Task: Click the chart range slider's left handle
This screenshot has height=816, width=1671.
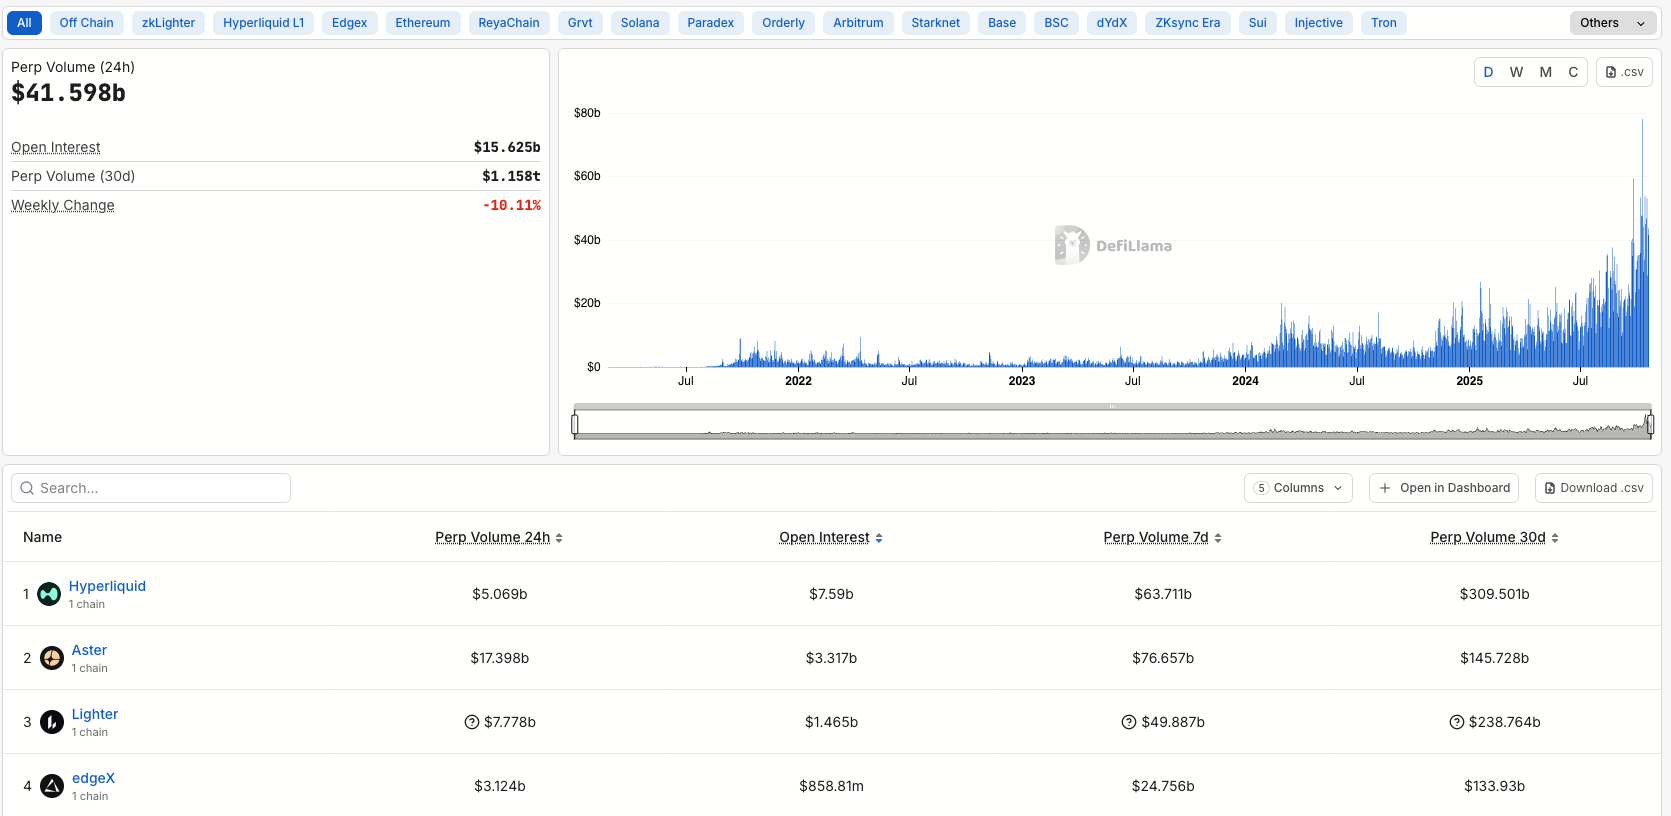Action: coord(575,425)
